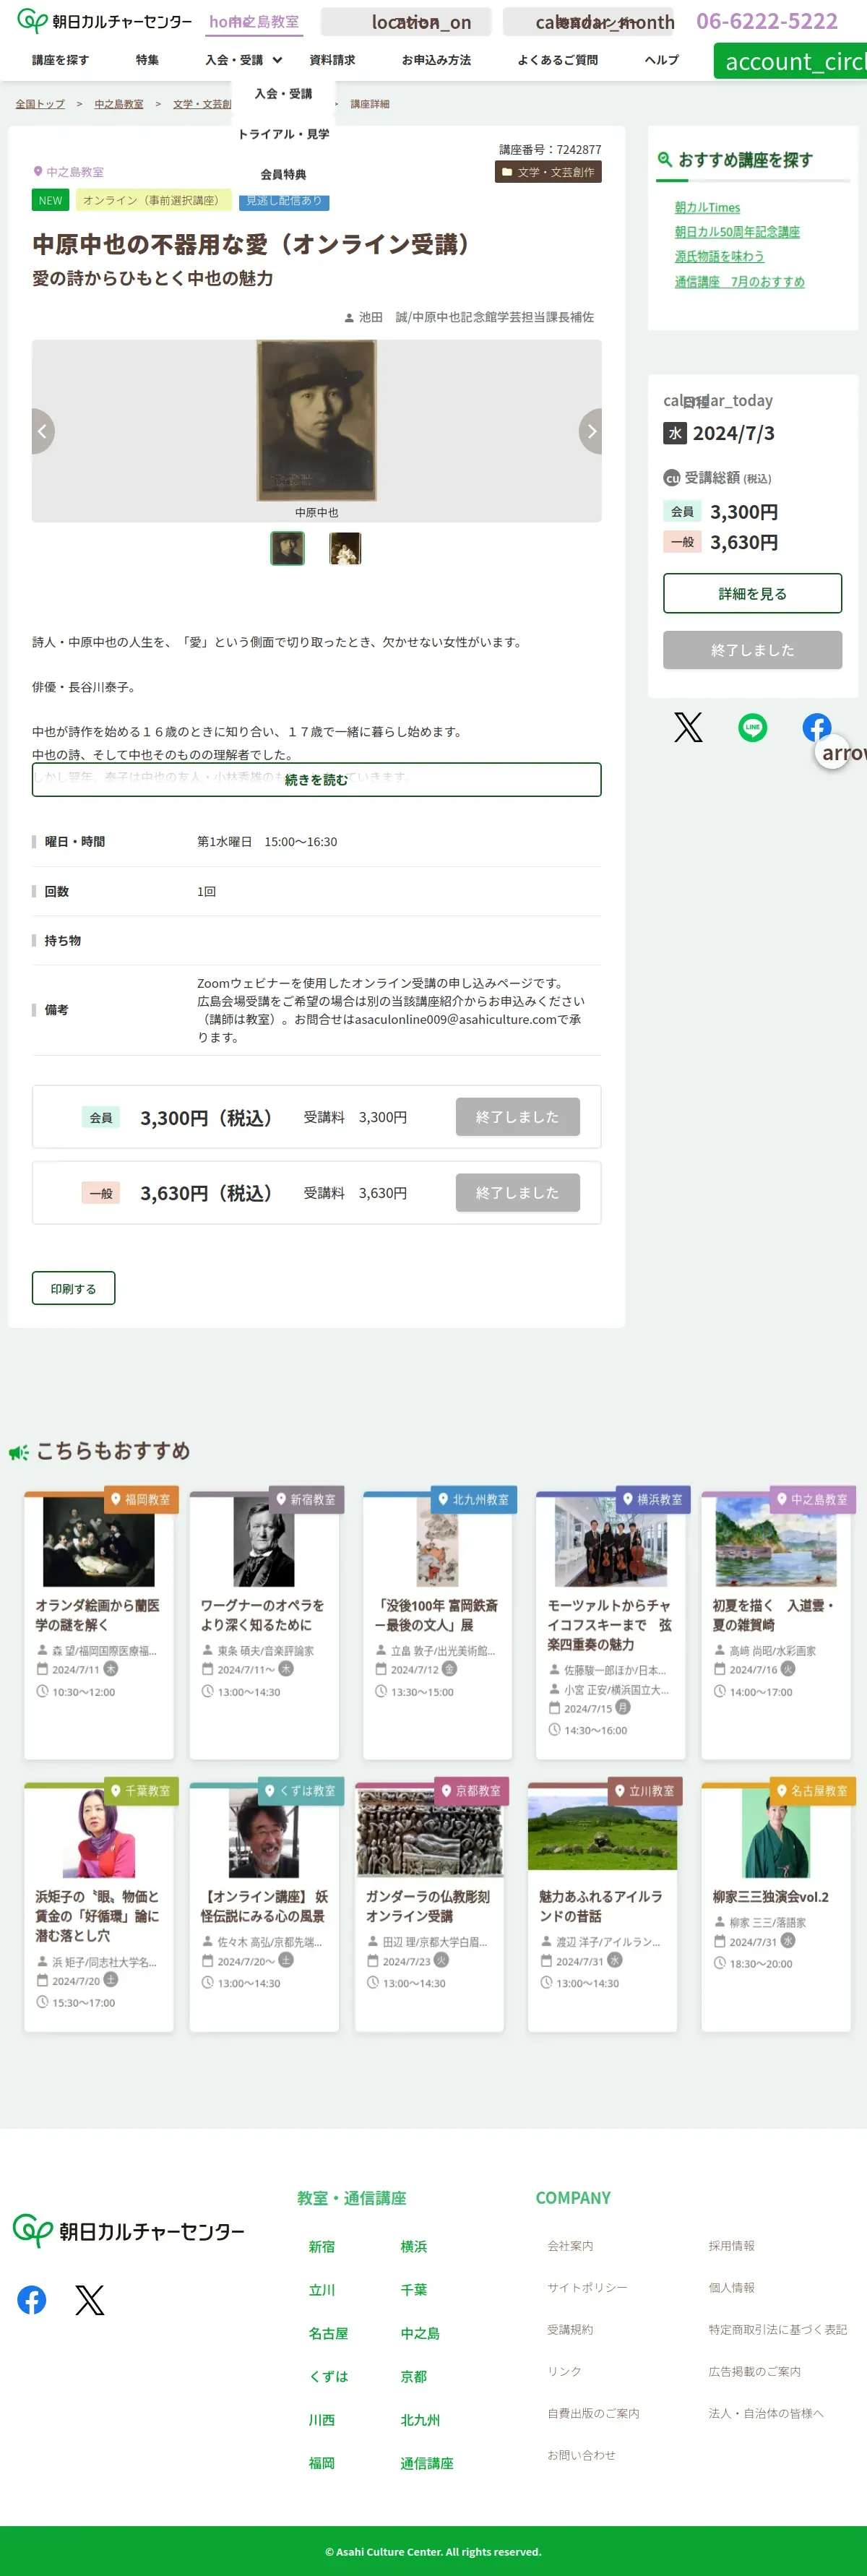Show previous image in carousel
The height and width of the screenshot is (2576, 867).
[42, 431]
